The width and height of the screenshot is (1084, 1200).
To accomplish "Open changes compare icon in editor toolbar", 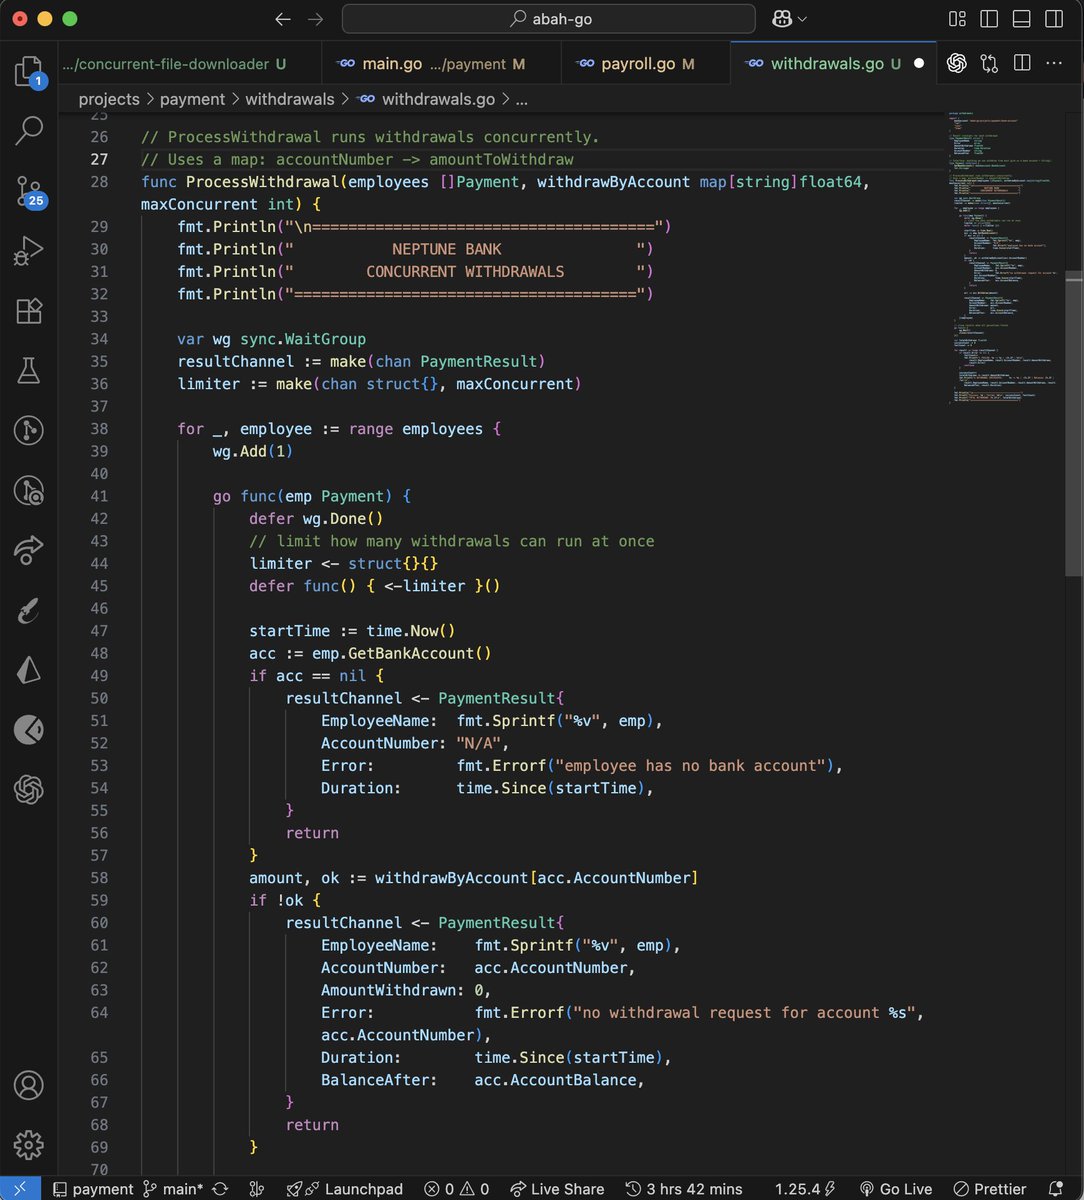I will click(x=989, y=64).
